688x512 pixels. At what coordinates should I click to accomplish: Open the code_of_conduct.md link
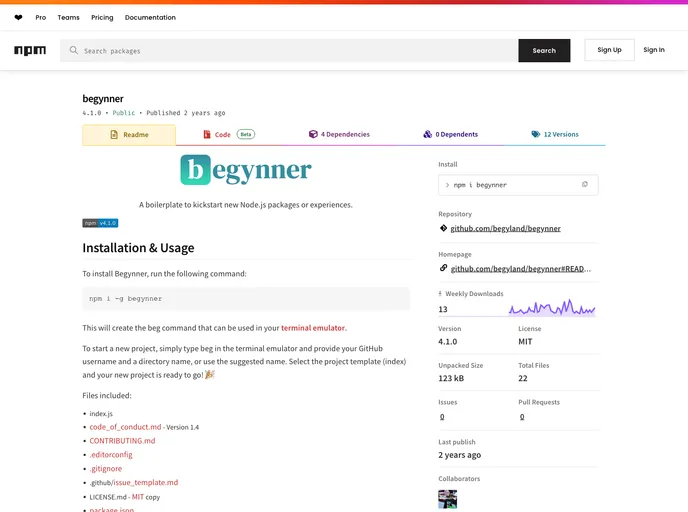click(125, 427)
